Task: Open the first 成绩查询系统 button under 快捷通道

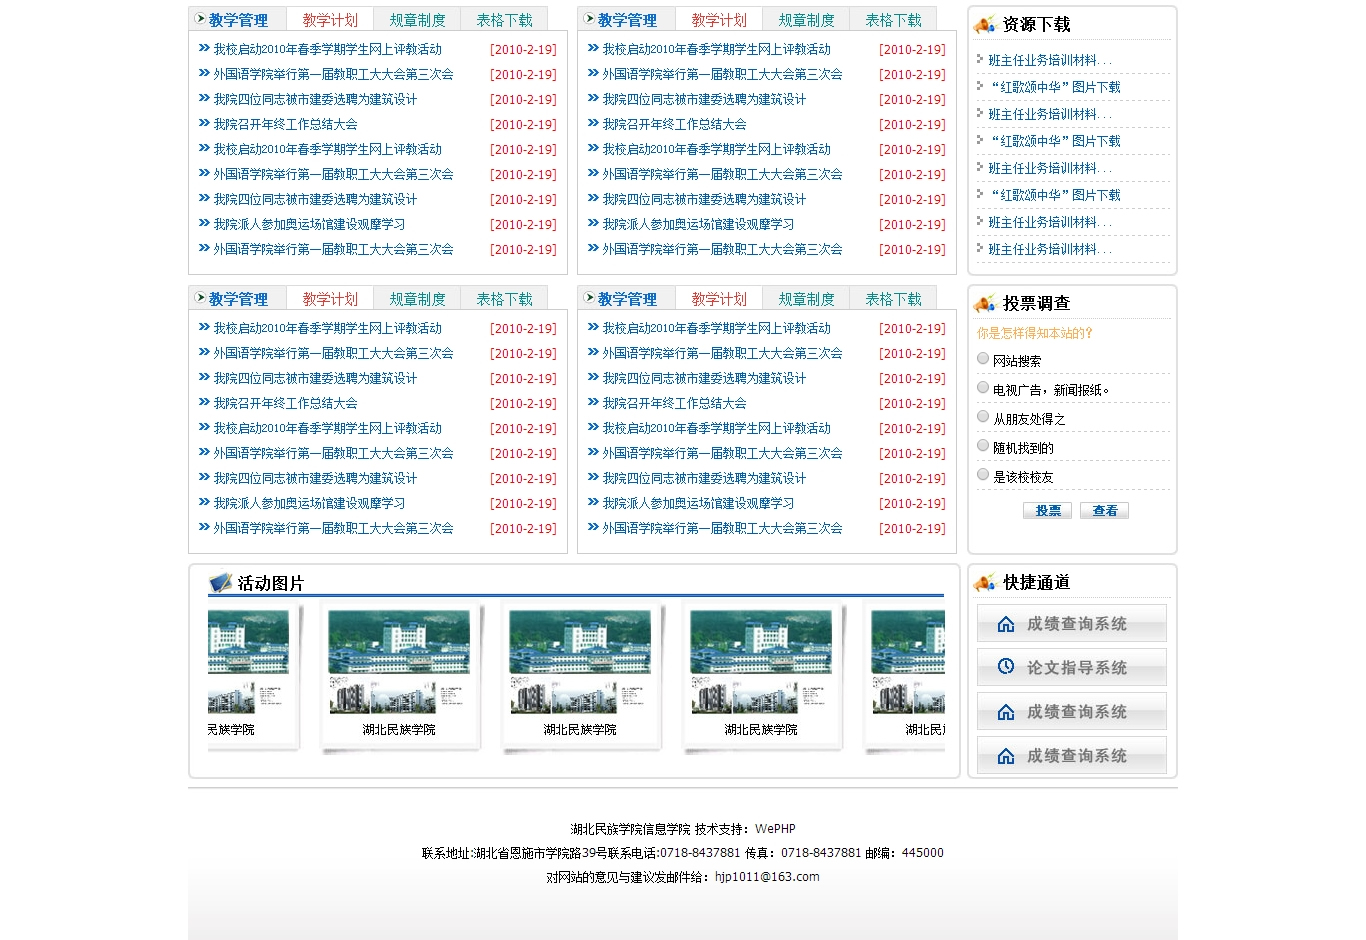Action: point(1072,623)
